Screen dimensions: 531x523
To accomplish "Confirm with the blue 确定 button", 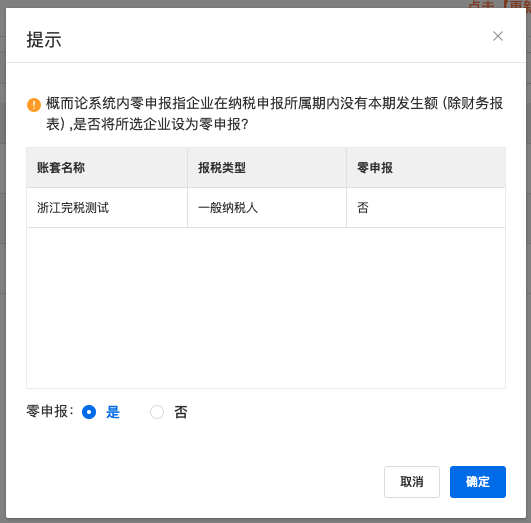I will point(477,482).
